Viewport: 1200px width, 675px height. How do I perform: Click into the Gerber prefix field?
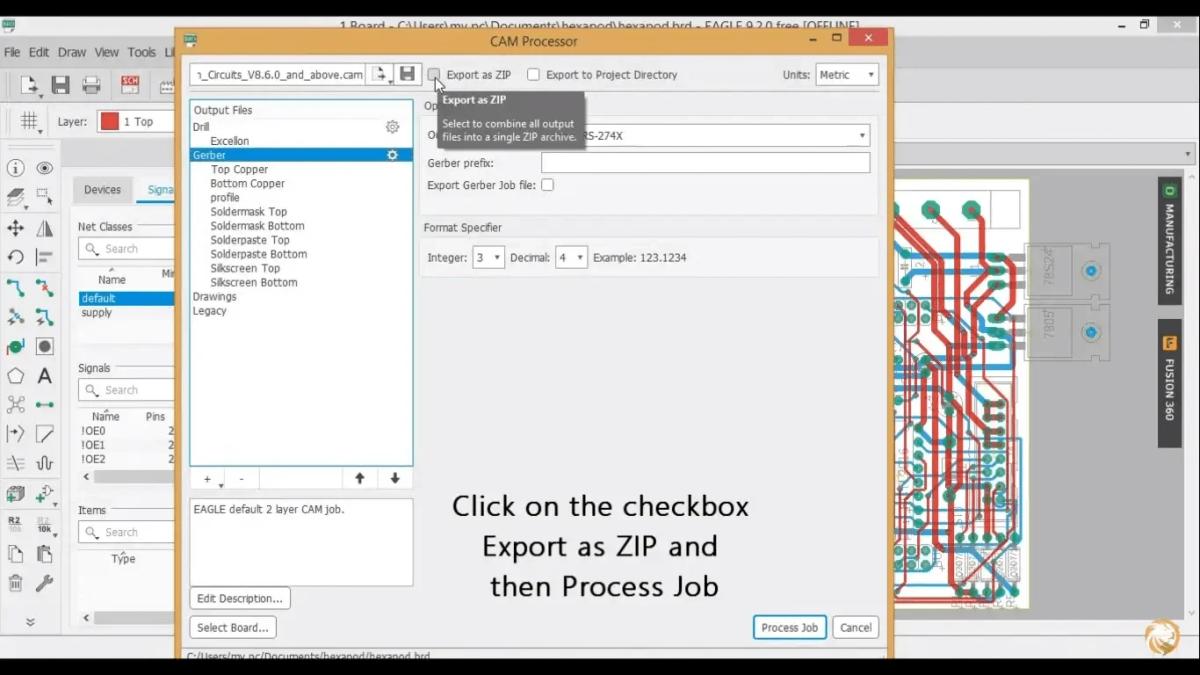point(705,163)
